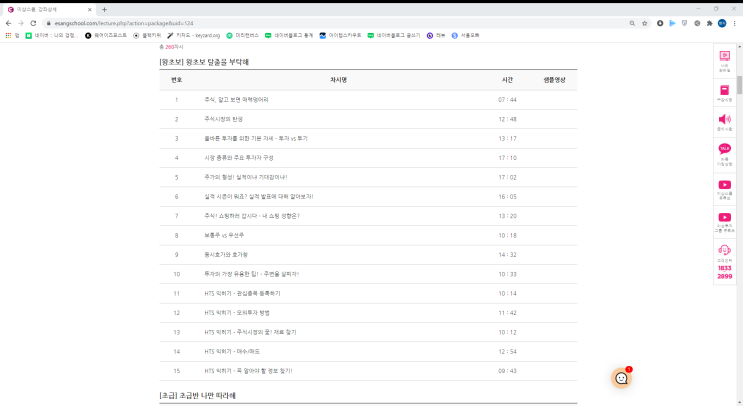Open the 서울오빠 bookmark
This screenshot has width=743, height=406.
(465, 36)
